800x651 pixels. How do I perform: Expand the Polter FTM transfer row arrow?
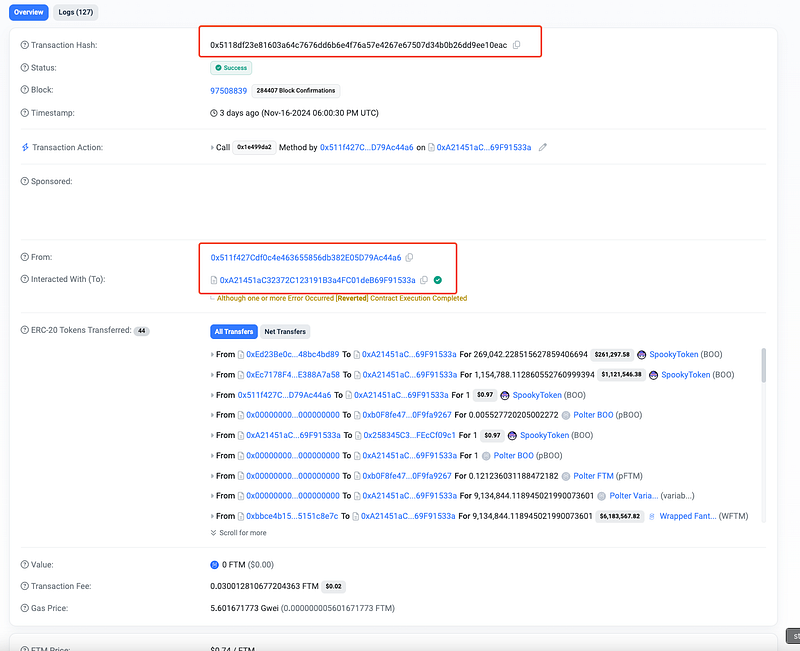click(x=212, y=476)
